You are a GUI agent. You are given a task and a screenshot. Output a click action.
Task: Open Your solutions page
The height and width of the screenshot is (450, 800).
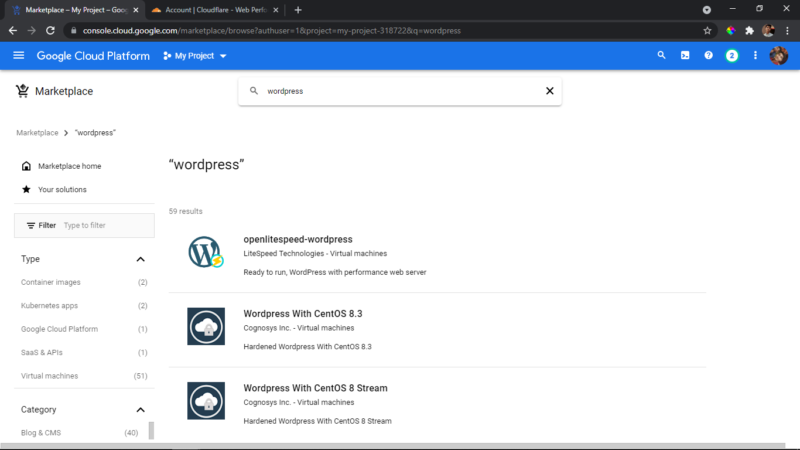click(x=62, y=189)
